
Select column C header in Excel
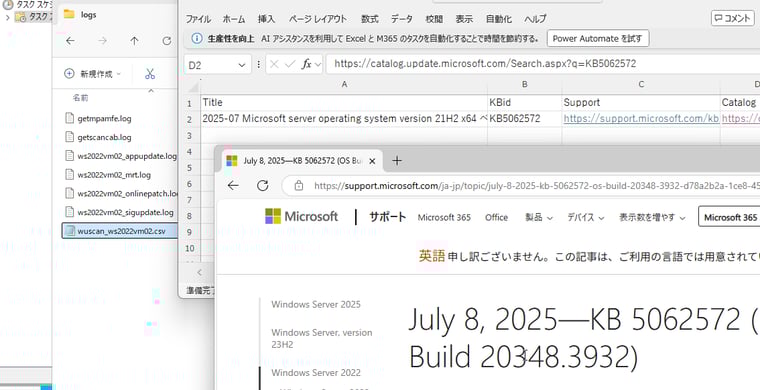point(641,84)
